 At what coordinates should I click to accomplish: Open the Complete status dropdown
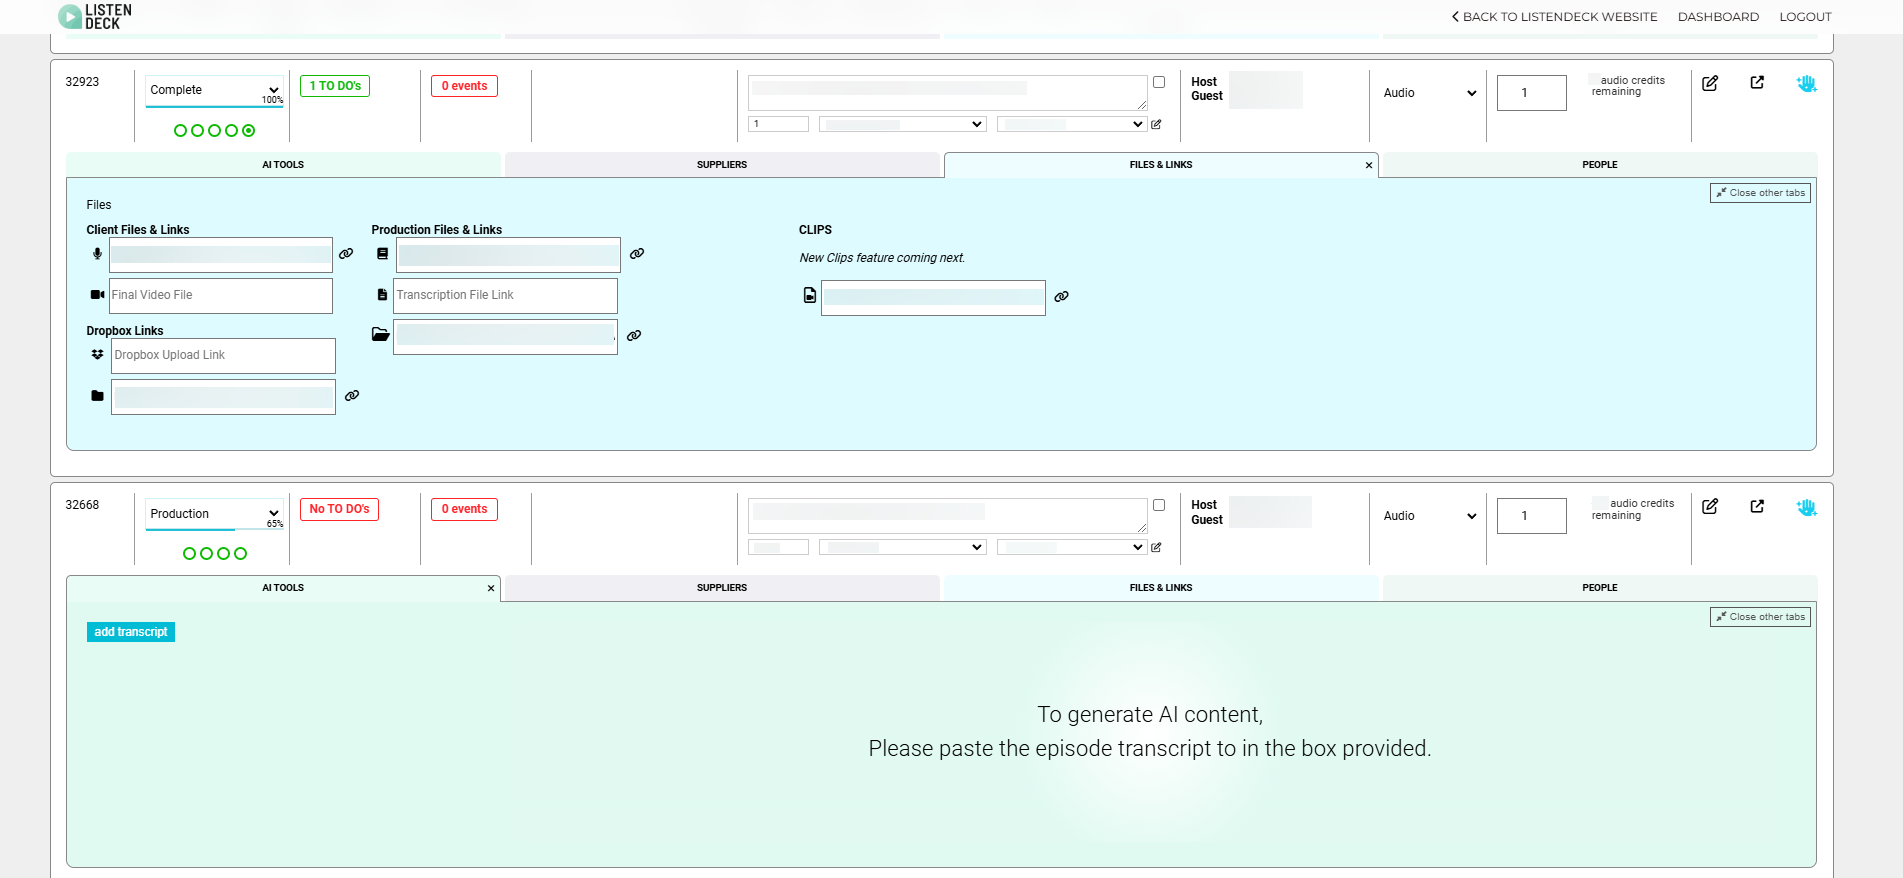(x=214, y=90)
